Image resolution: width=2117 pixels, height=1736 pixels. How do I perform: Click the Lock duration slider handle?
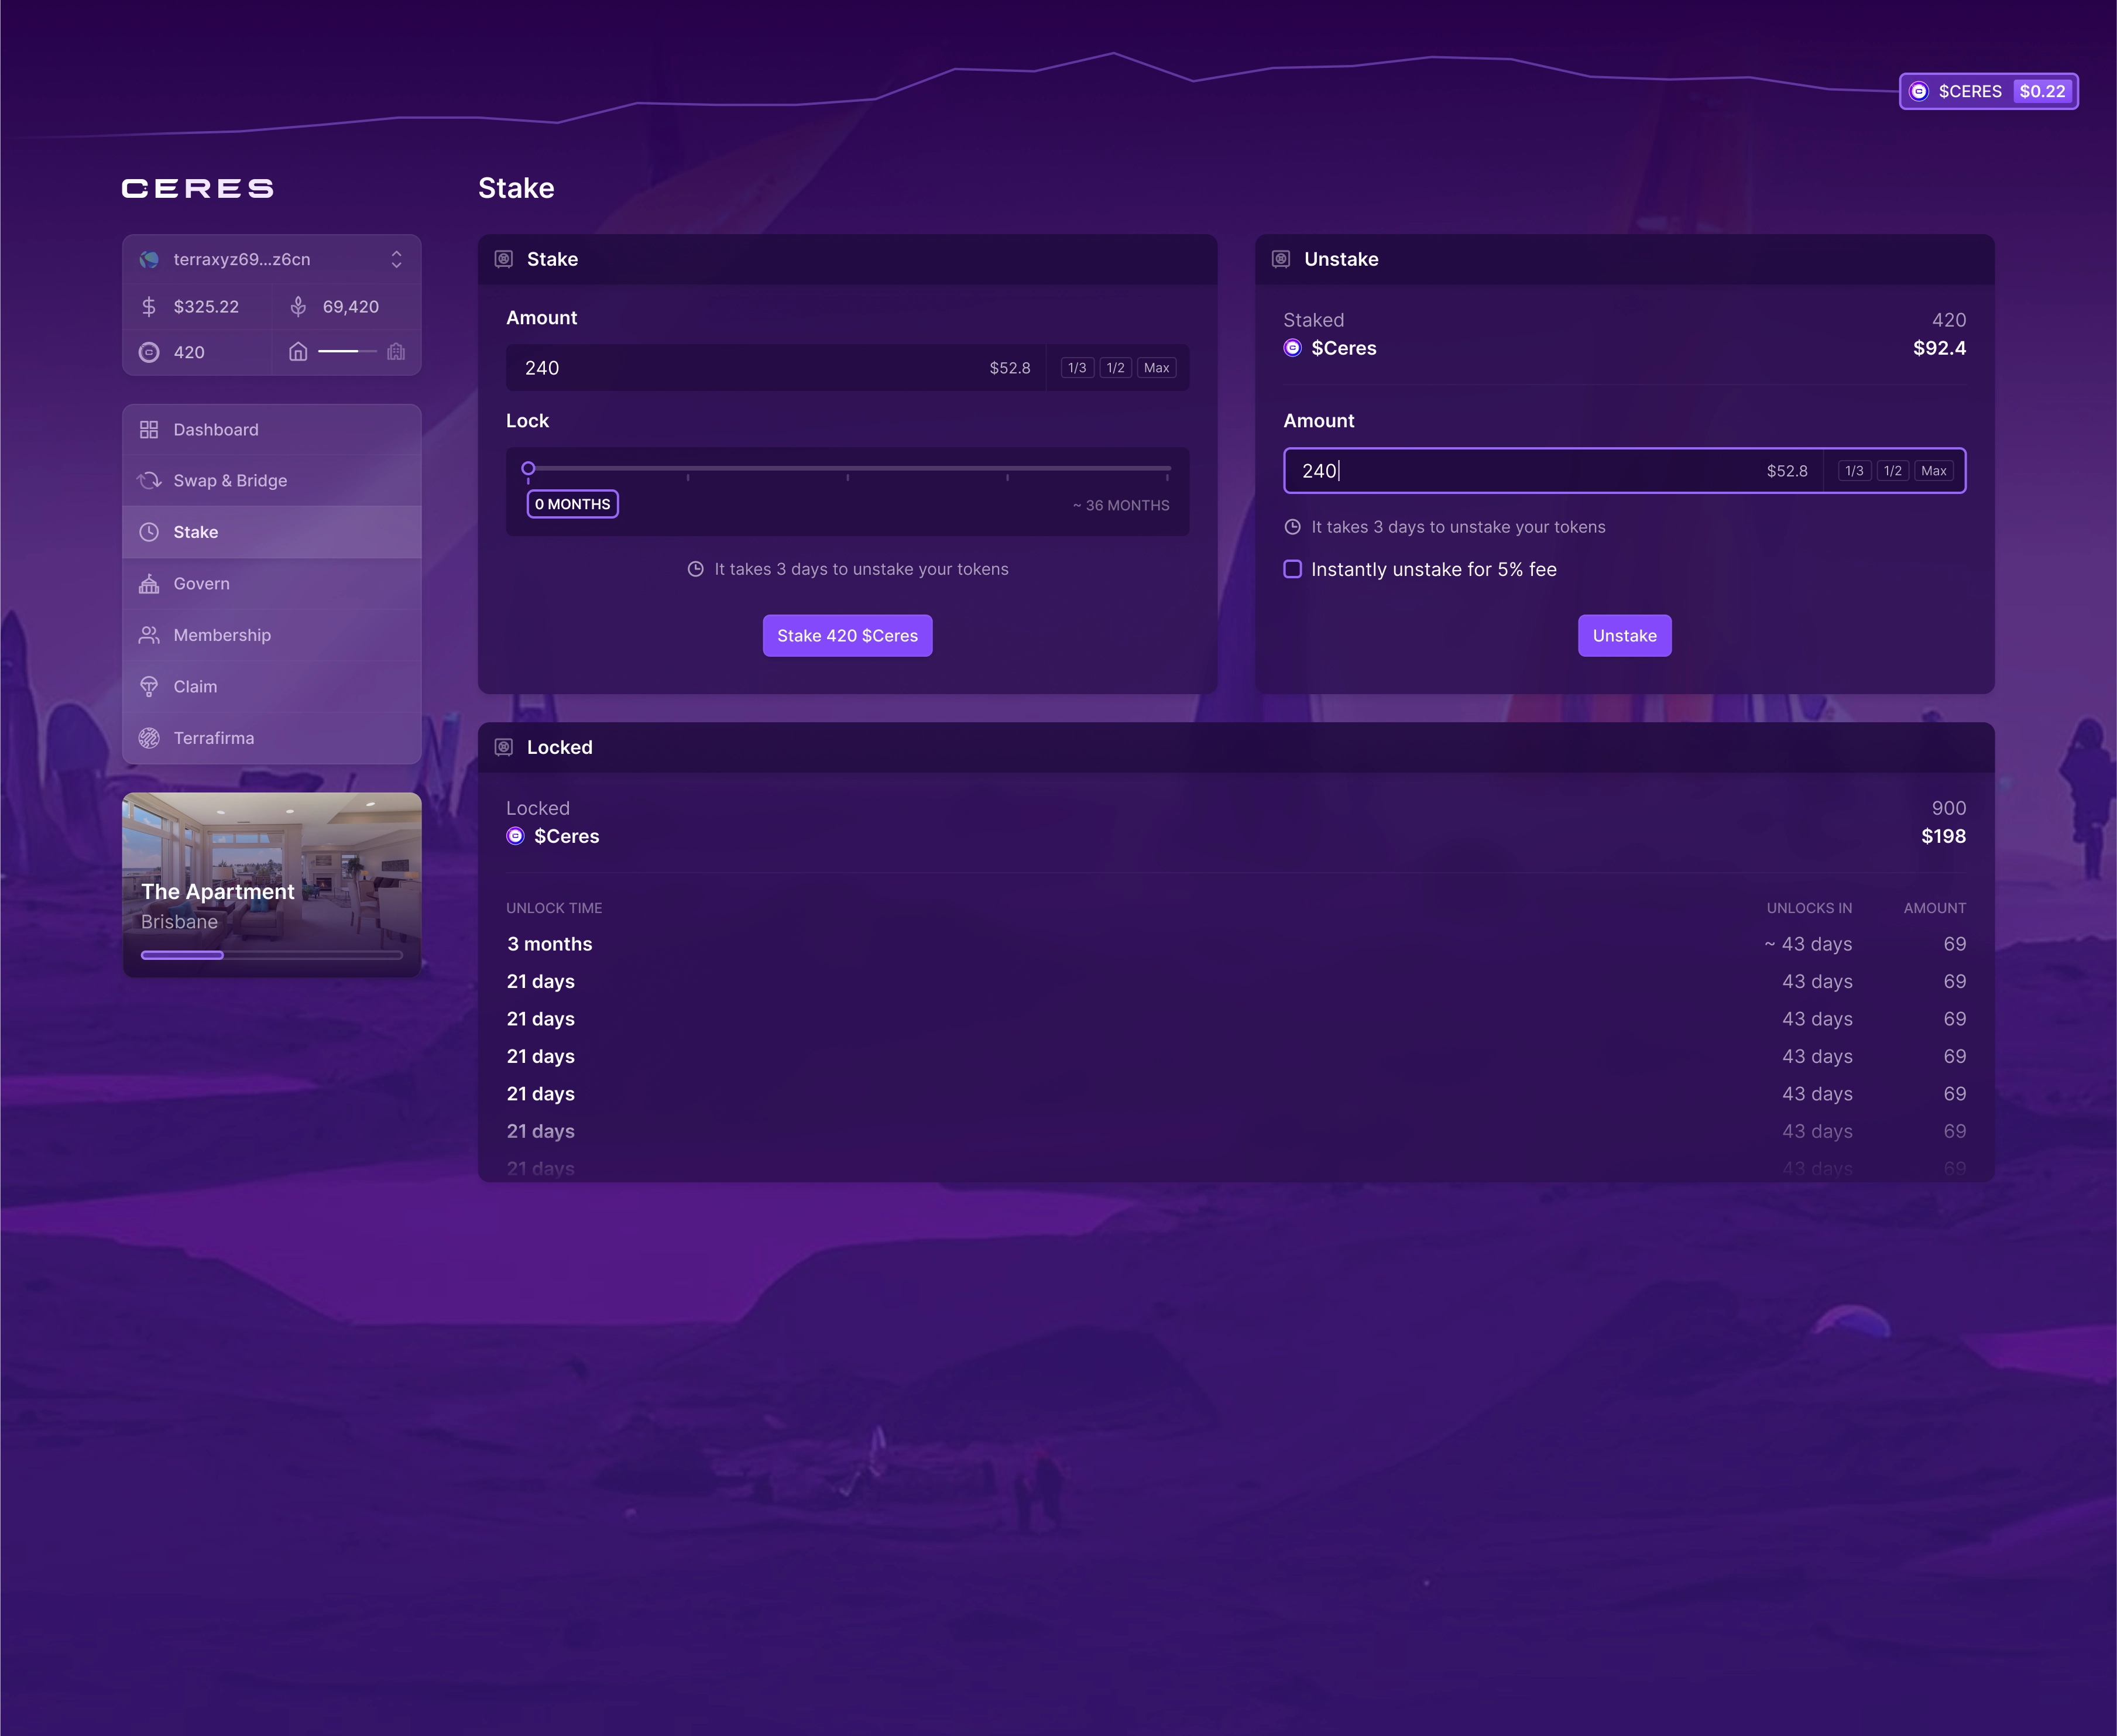click(528, 468)
